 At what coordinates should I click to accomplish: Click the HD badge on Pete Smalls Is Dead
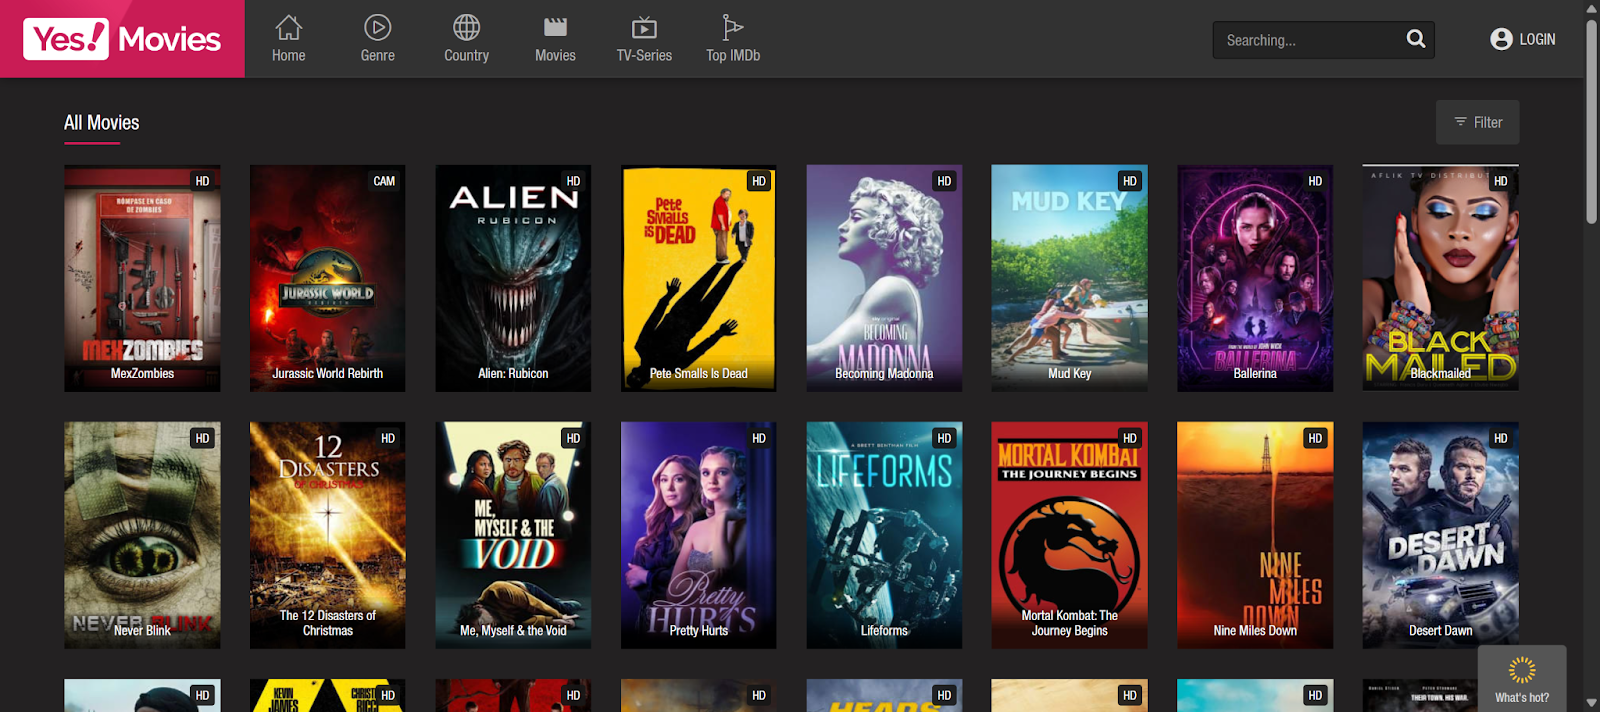[759, 181]
